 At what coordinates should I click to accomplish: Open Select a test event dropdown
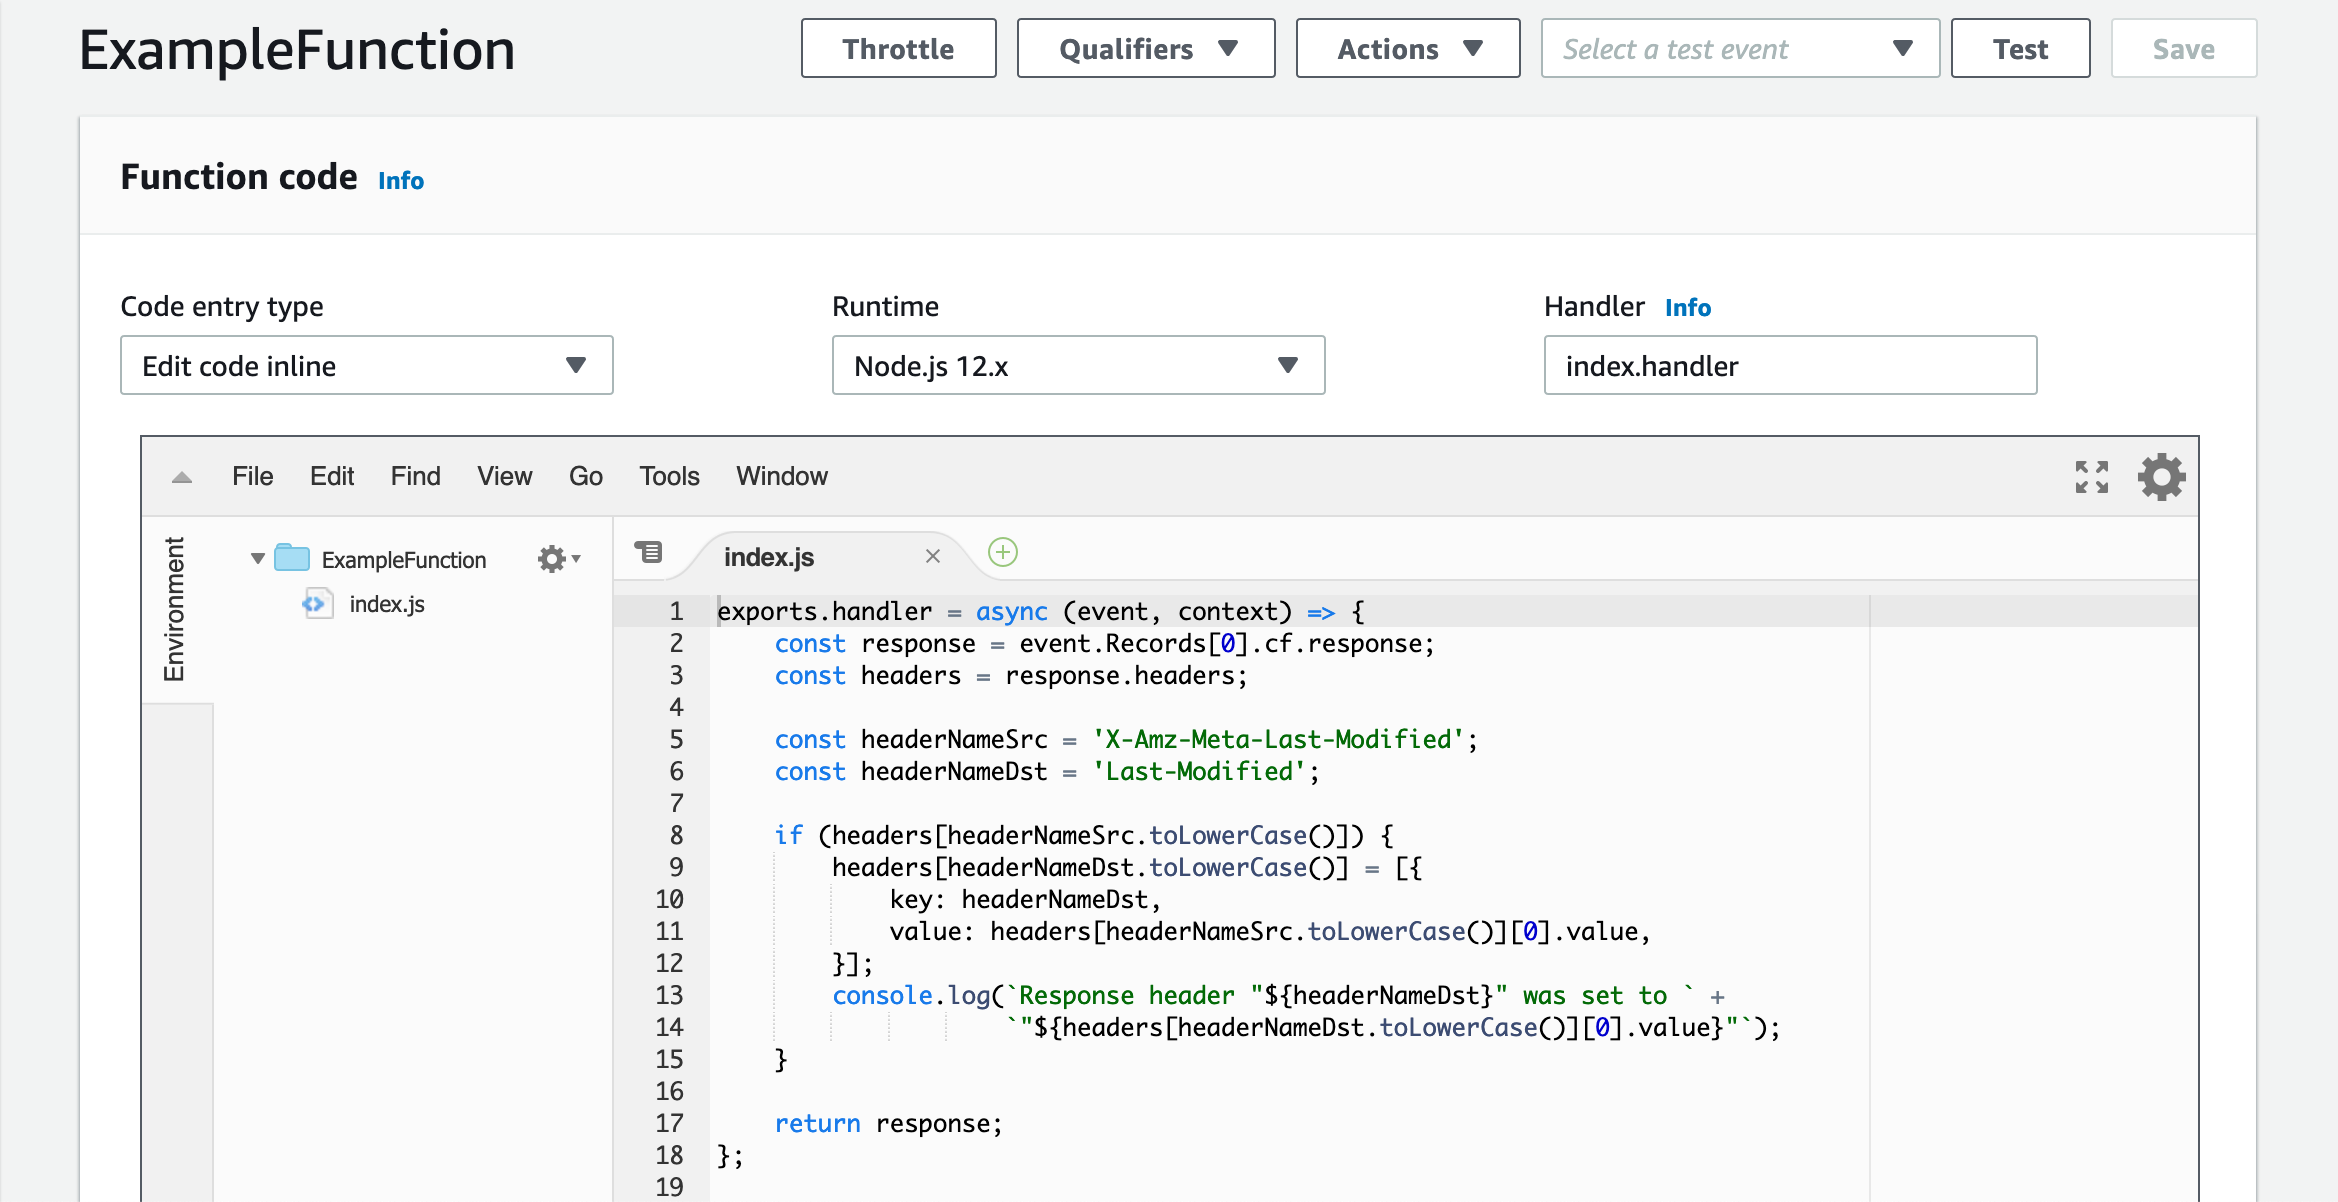pos(1740,49)
